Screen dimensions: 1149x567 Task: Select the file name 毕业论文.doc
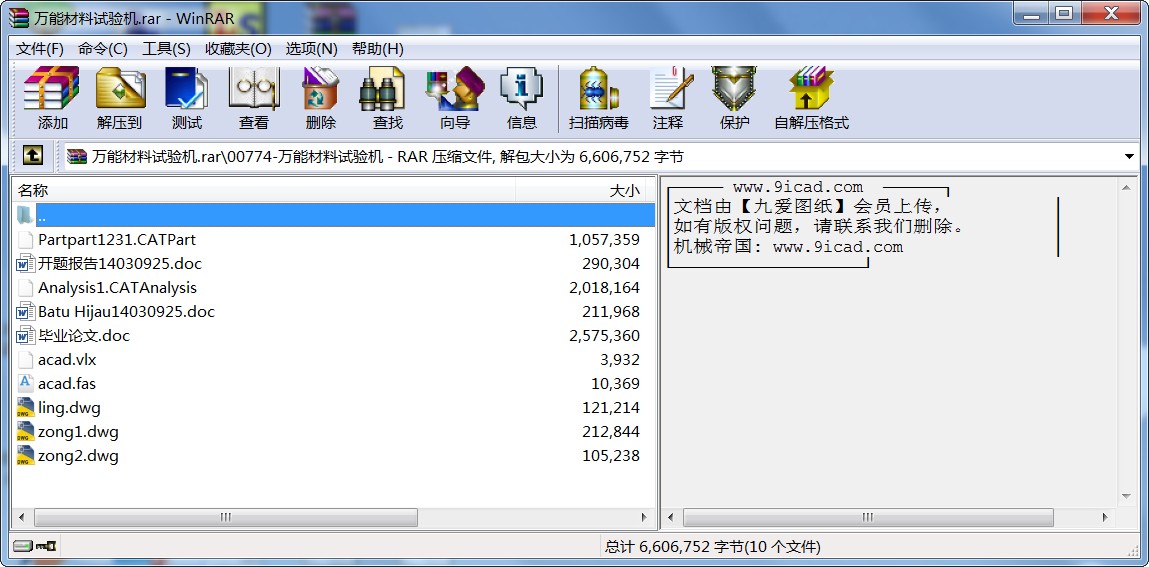coord(84,336)
